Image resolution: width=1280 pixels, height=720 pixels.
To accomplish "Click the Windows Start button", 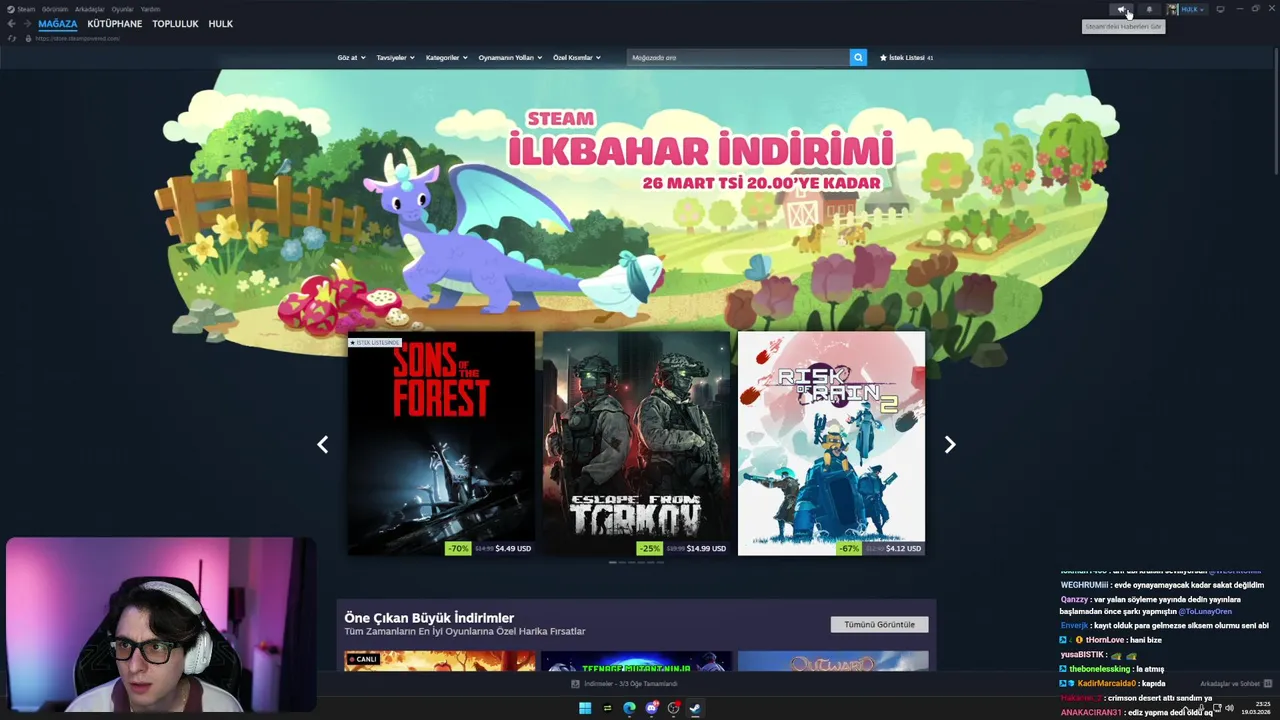I will [x=585, y=709].
